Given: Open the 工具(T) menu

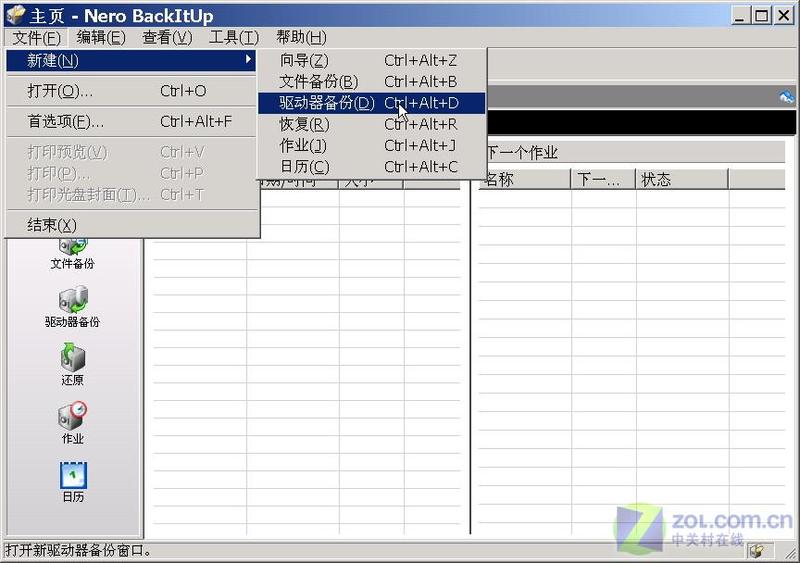Looking at the screenshot, I should pos(234,37).
